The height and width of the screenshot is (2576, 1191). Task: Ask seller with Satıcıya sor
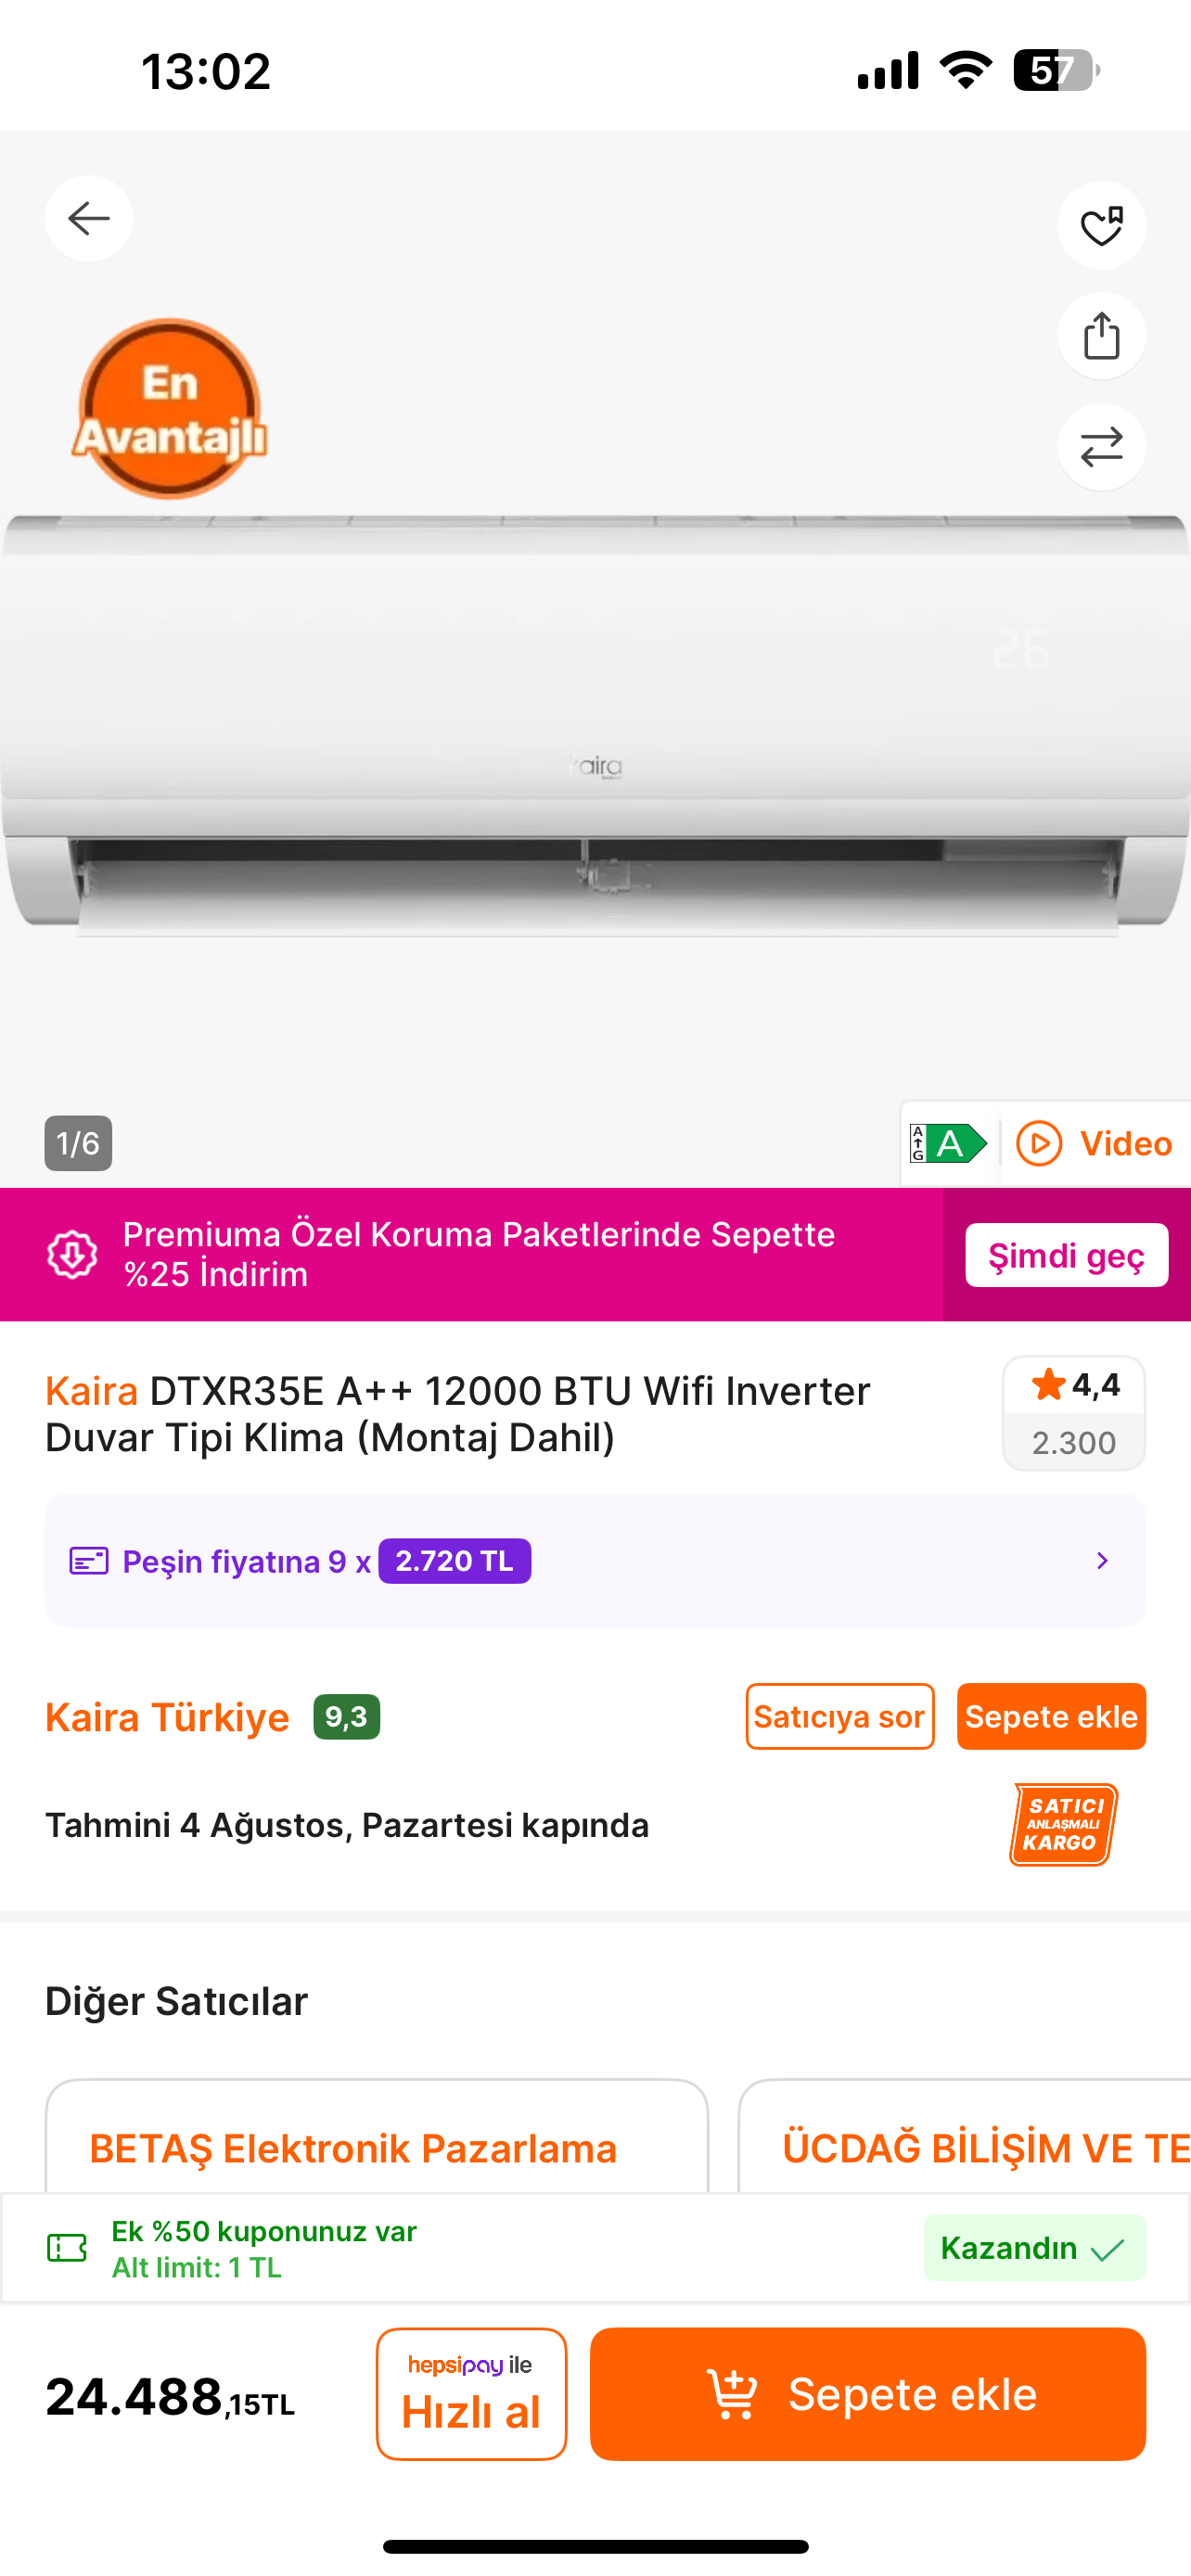tap(840, 1716)
